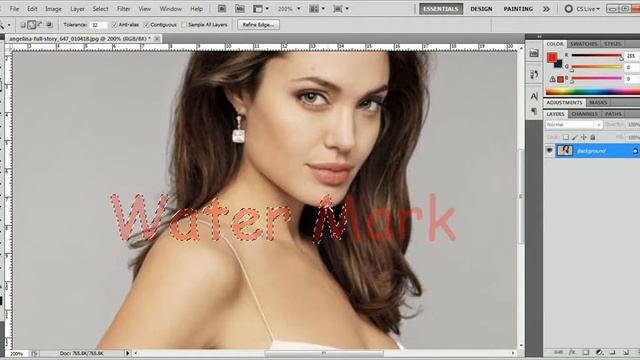The image size is (640, 360).
Task: Switch to the Channels tab
Action: pos(584,114)
